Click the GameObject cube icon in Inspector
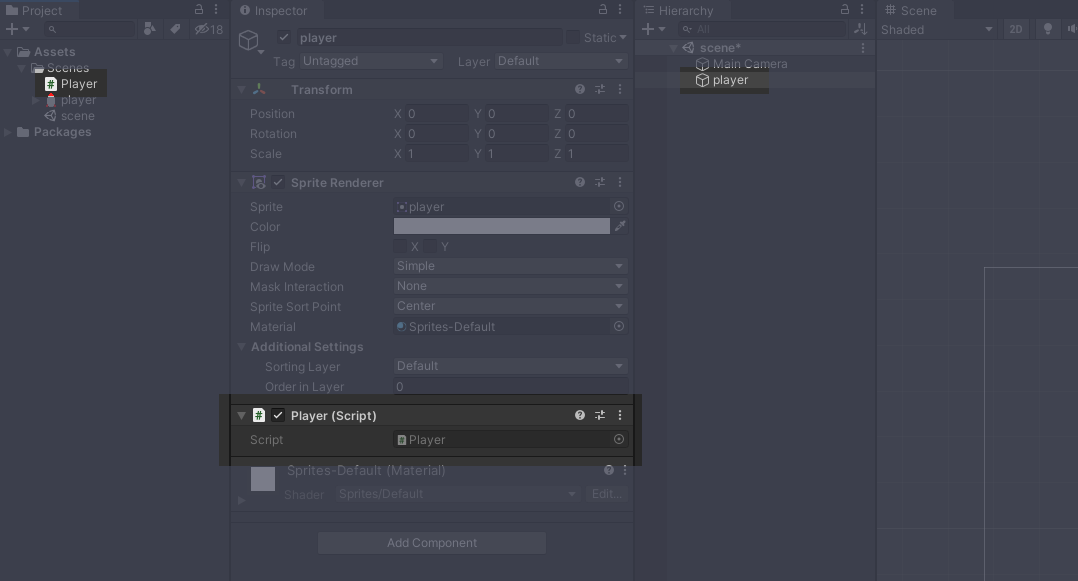The height and width of the screenshot is (581, 1078). point(248,41)
